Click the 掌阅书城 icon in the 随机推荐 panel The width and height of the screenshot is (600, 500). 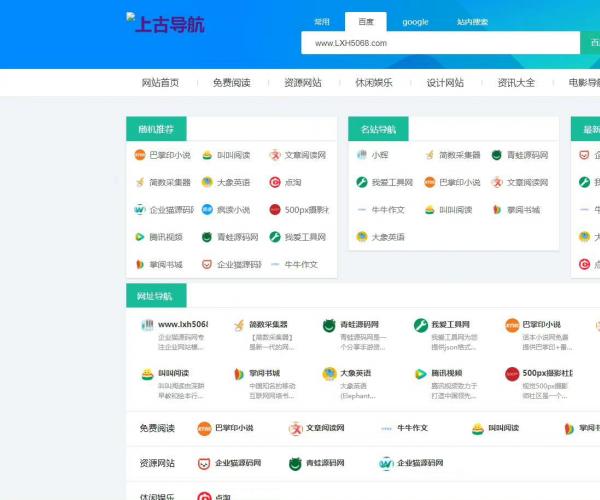140,264
